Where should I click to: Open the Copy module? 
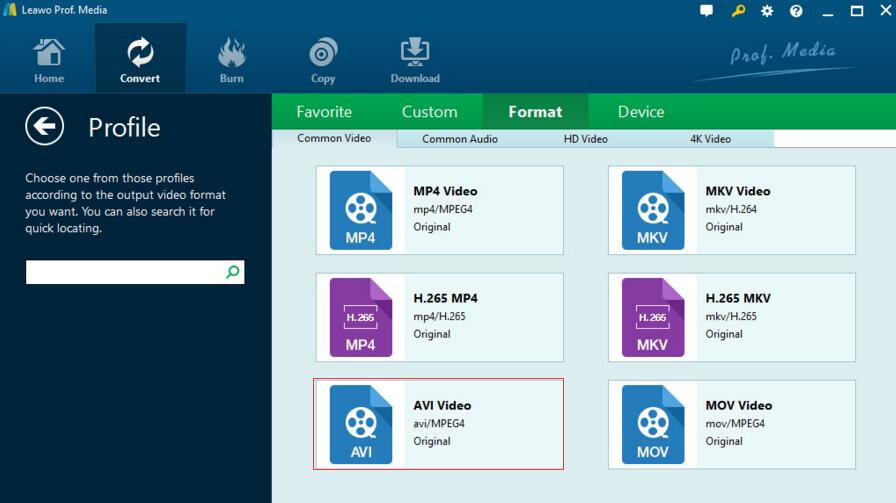coord(323,60)
